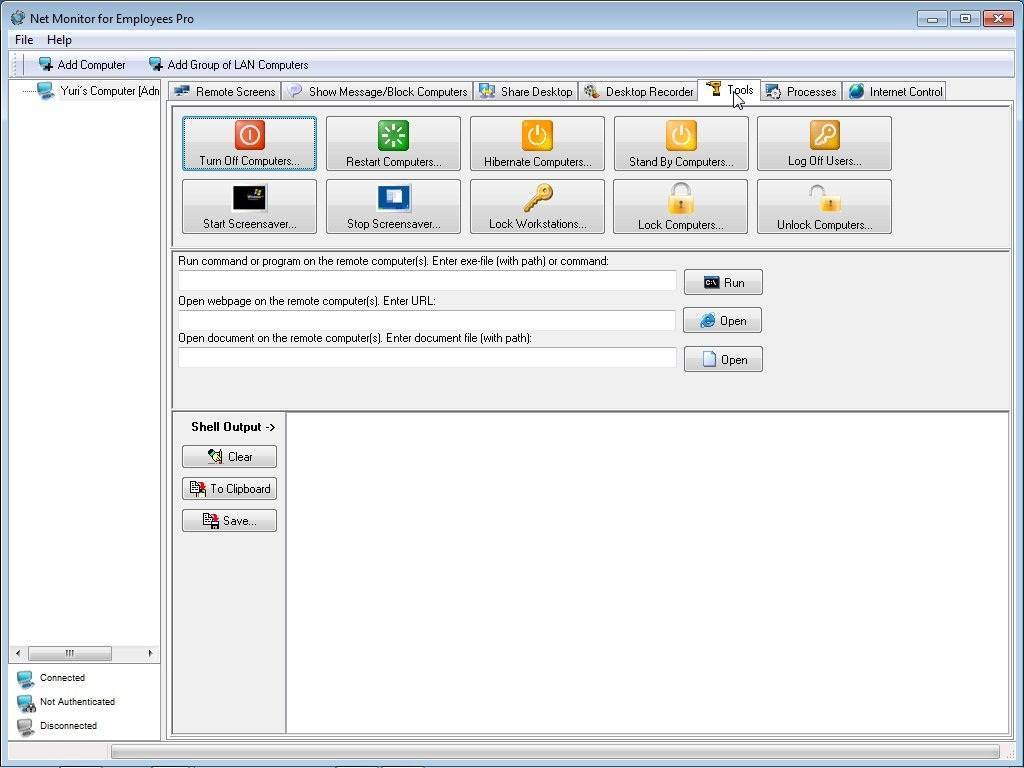Click Stop Screensaver button
The image size is (1024, 768).
point(393,206)
